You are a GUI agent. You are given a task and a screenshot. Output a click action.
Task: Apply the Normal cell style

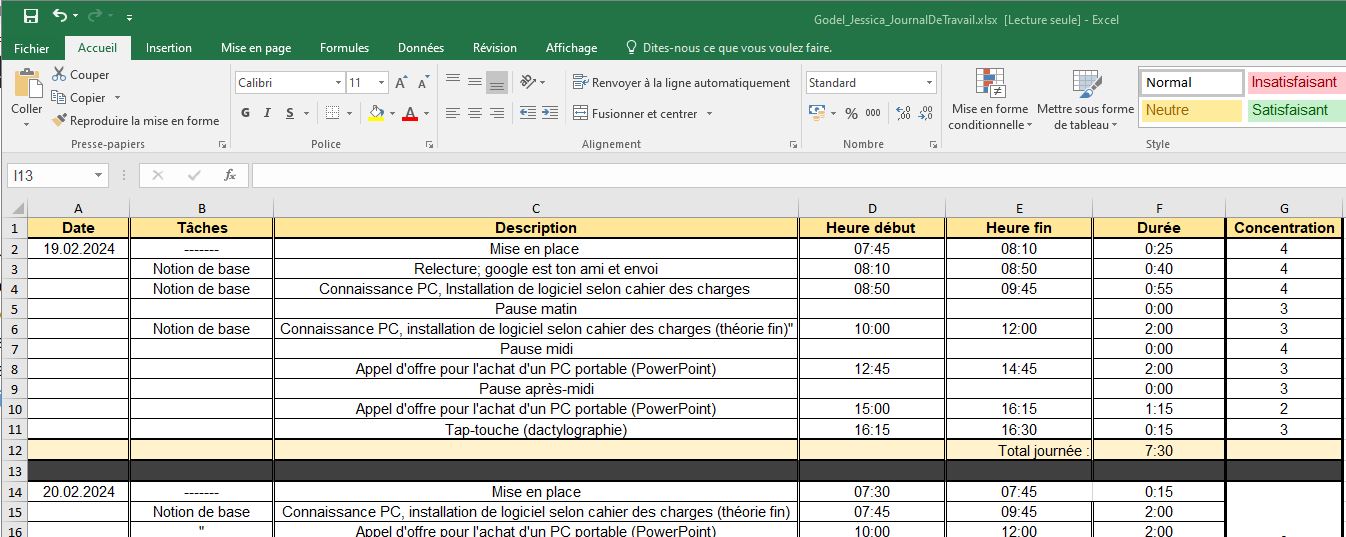click(1191, 83)
